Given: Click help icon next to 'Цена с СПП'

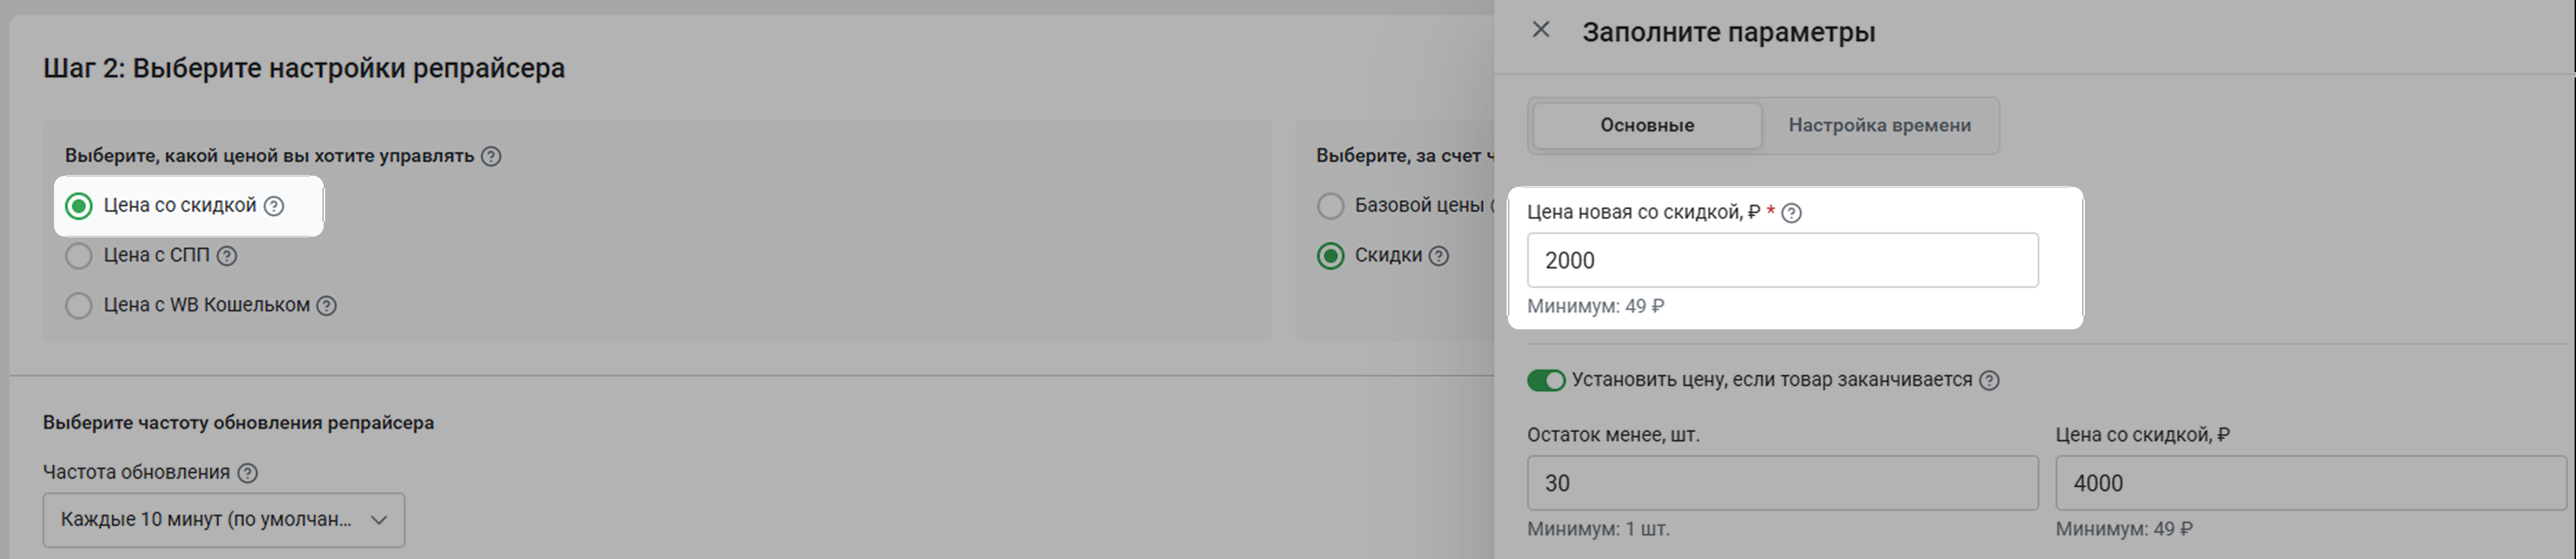Looking at the screenshot, I should pyautogui.click(x=227, y=256).
